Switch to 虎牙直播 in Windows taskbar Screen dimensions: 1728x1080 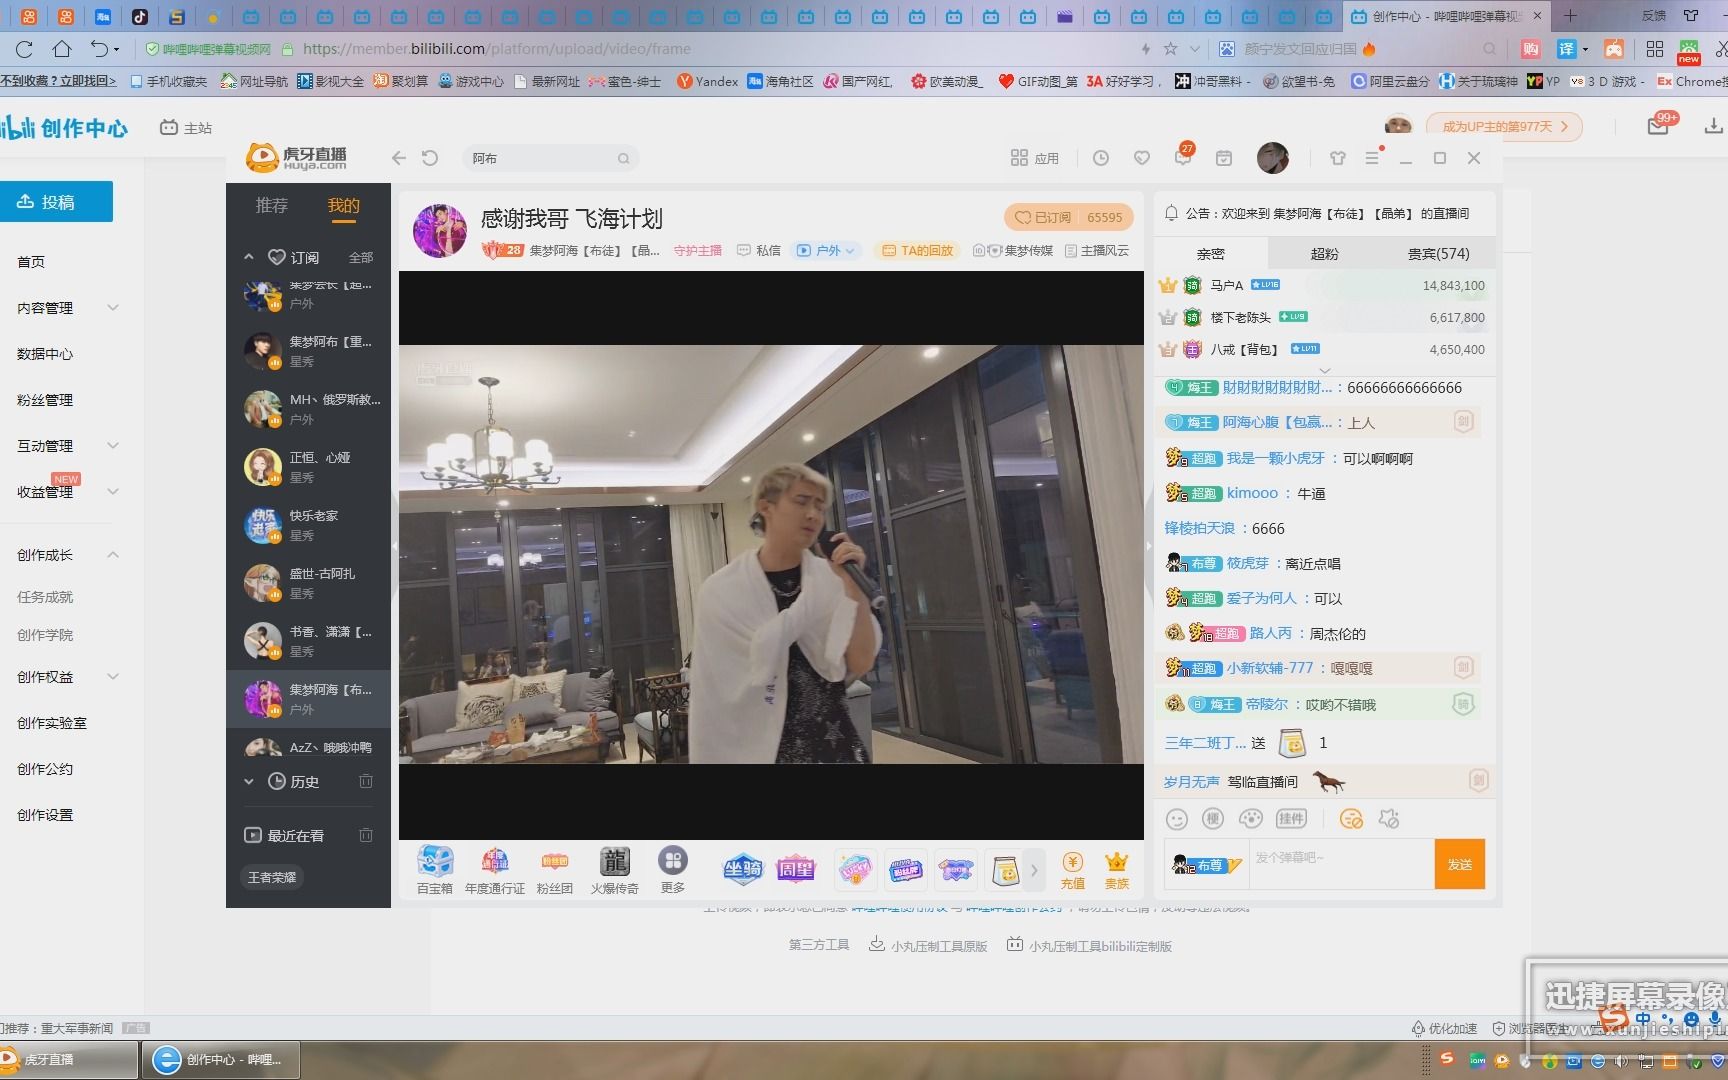pyautogui.click(x=69, y=1059)
